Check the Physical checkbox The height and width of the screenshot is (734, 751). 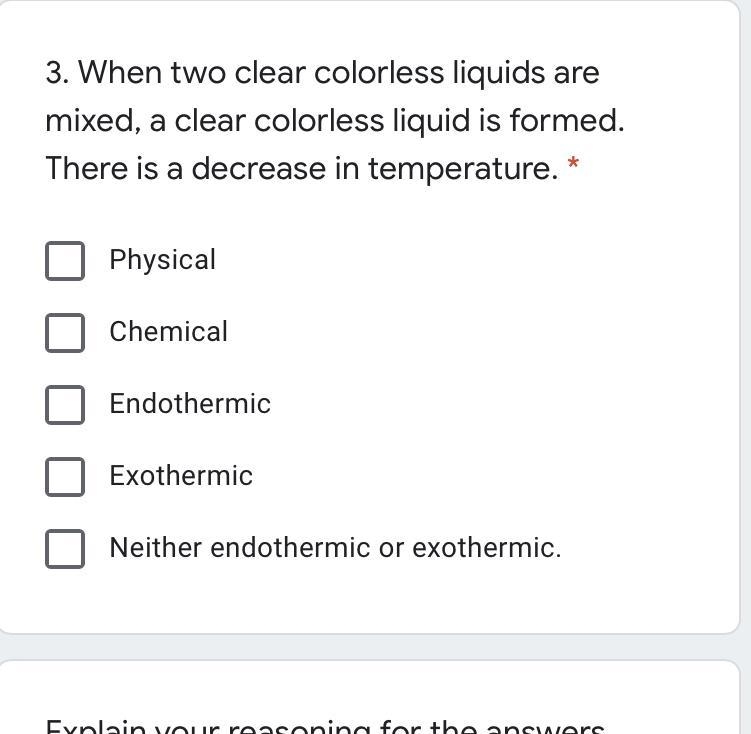tap(65, 261)
